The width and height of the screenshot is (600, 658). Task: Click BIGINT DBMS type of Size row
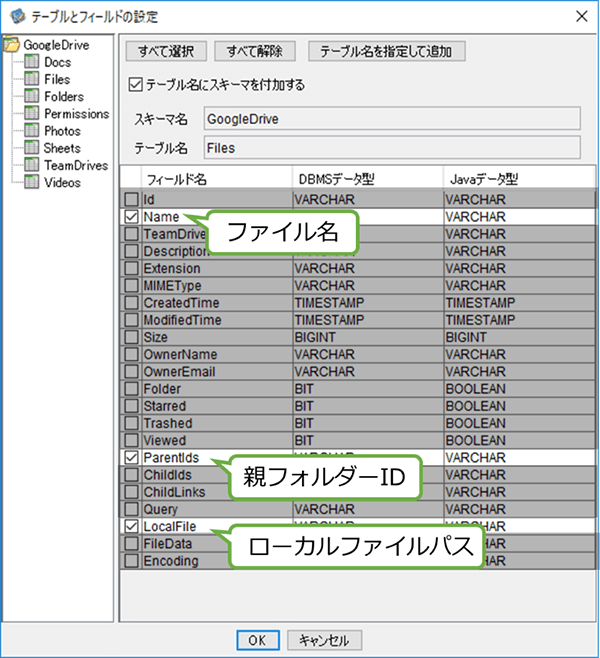click(315, 337)
